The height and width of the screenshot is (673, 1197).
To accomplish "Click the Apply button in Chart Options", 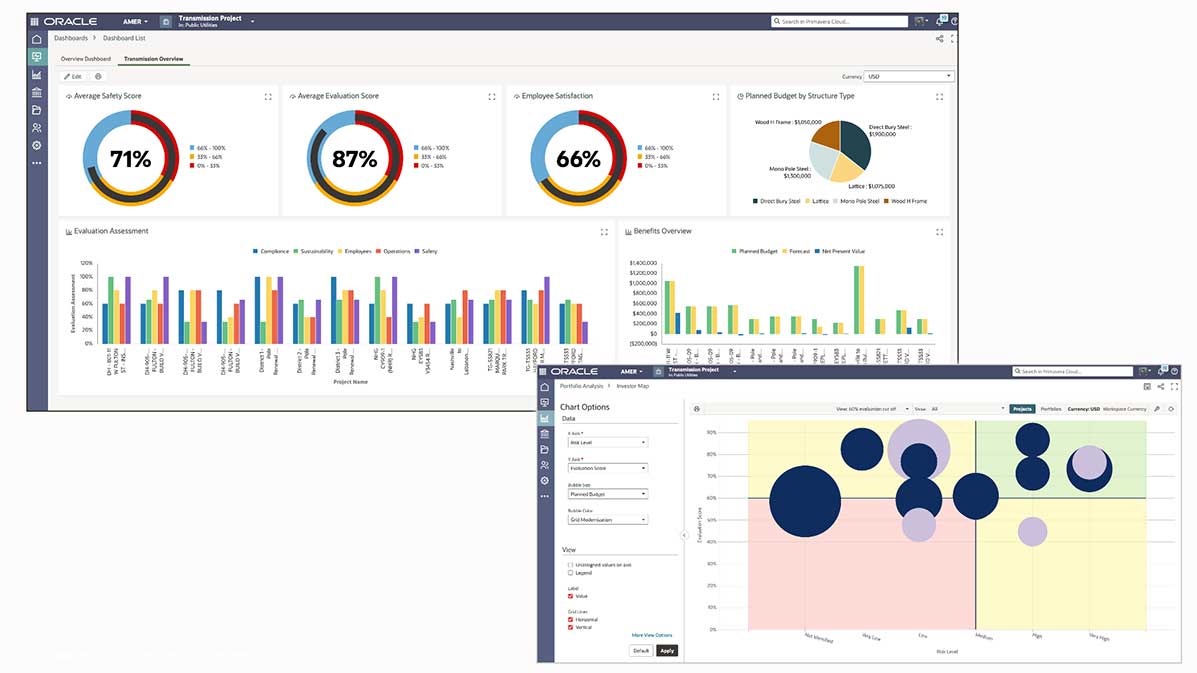I will pos(667,650).
